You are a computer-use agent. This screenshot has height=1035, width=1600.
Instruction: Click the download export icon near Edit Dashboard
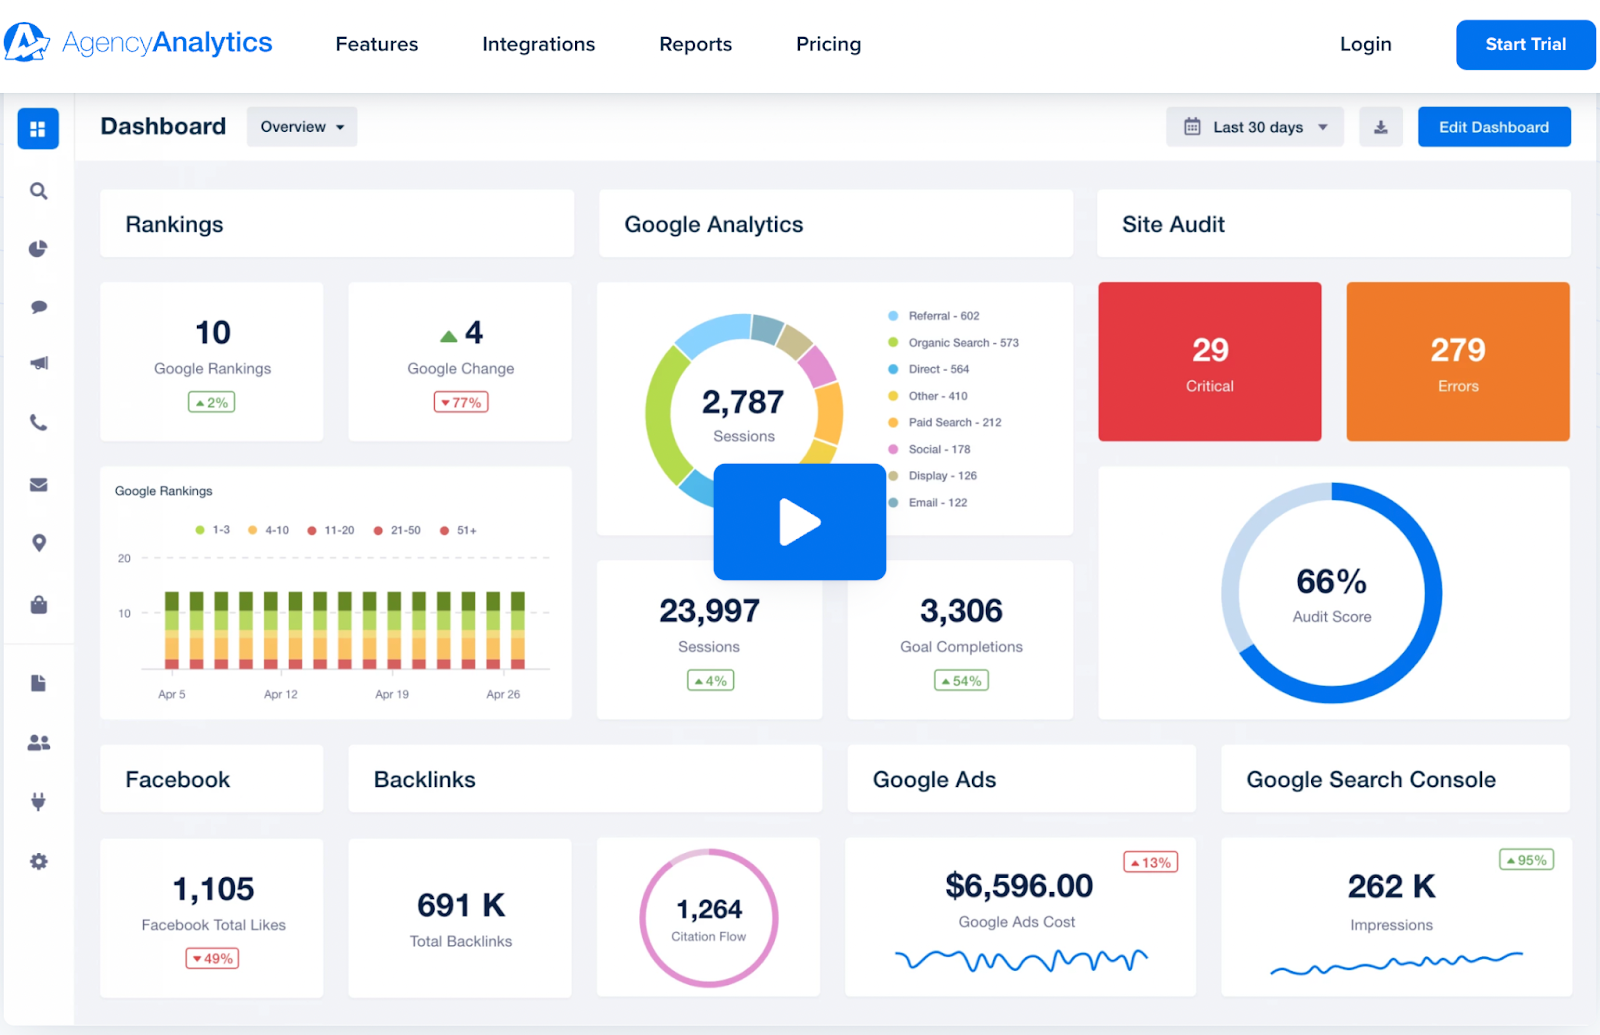click(1380, 126)
